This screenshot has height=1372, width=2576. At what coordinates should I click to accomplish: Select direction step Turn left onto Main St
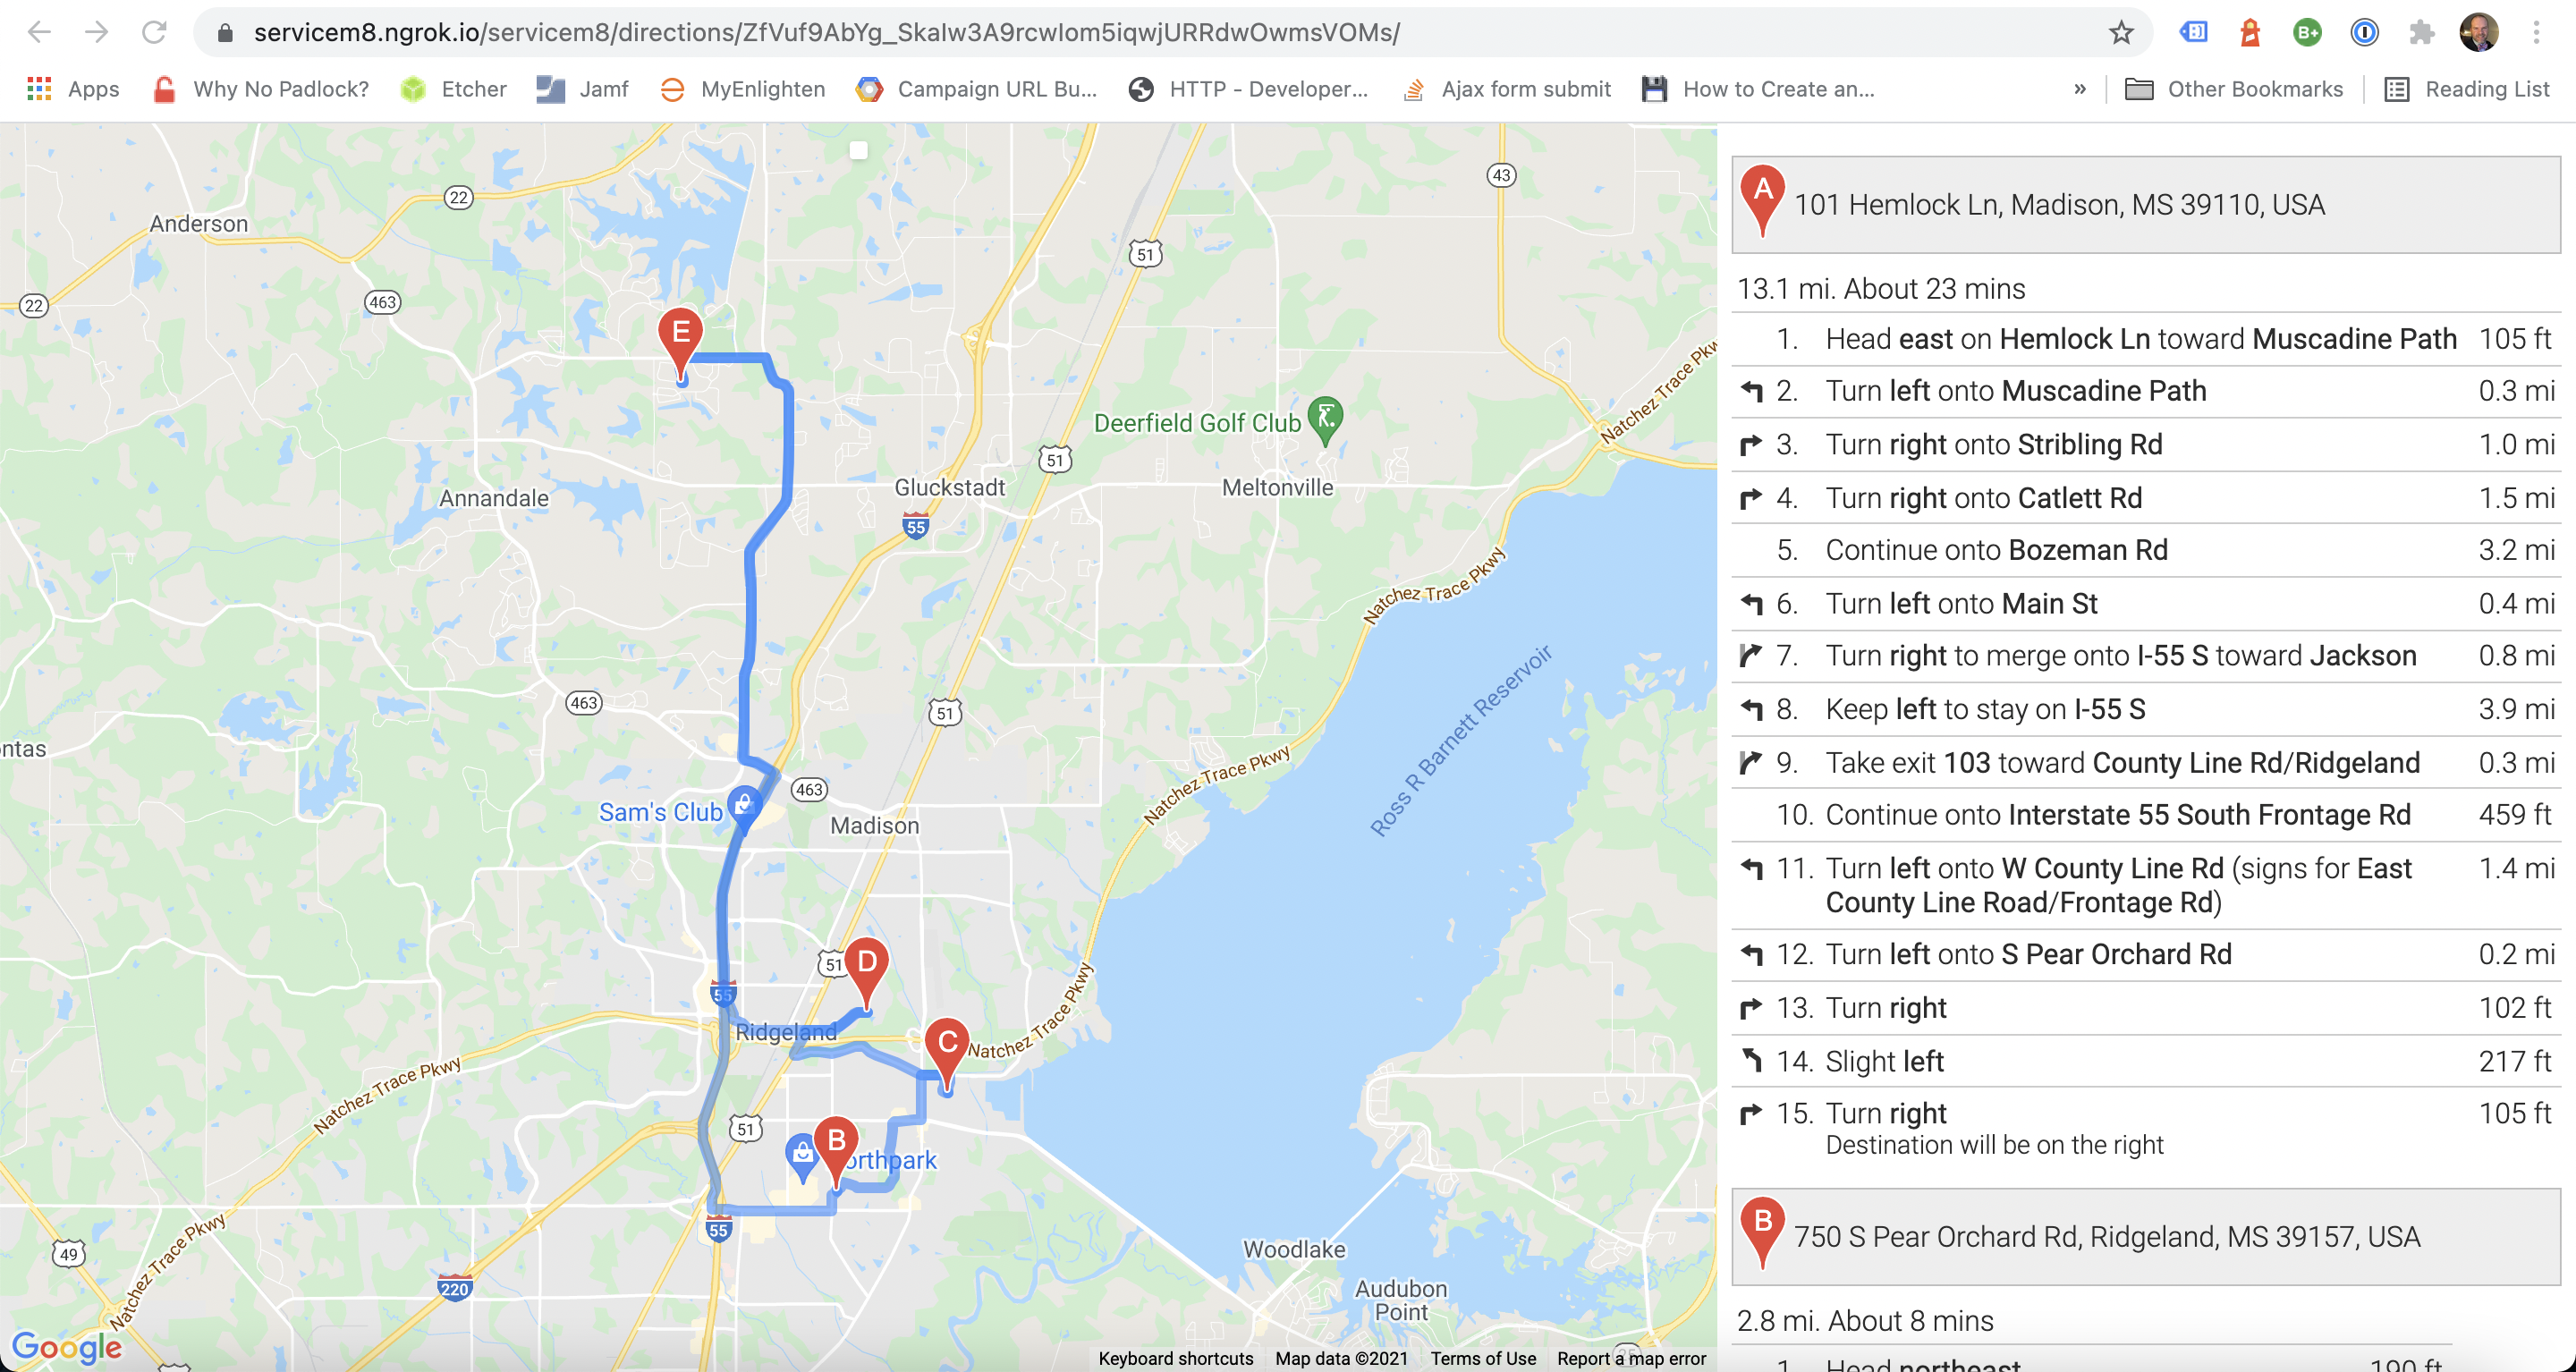(2146, 604)
